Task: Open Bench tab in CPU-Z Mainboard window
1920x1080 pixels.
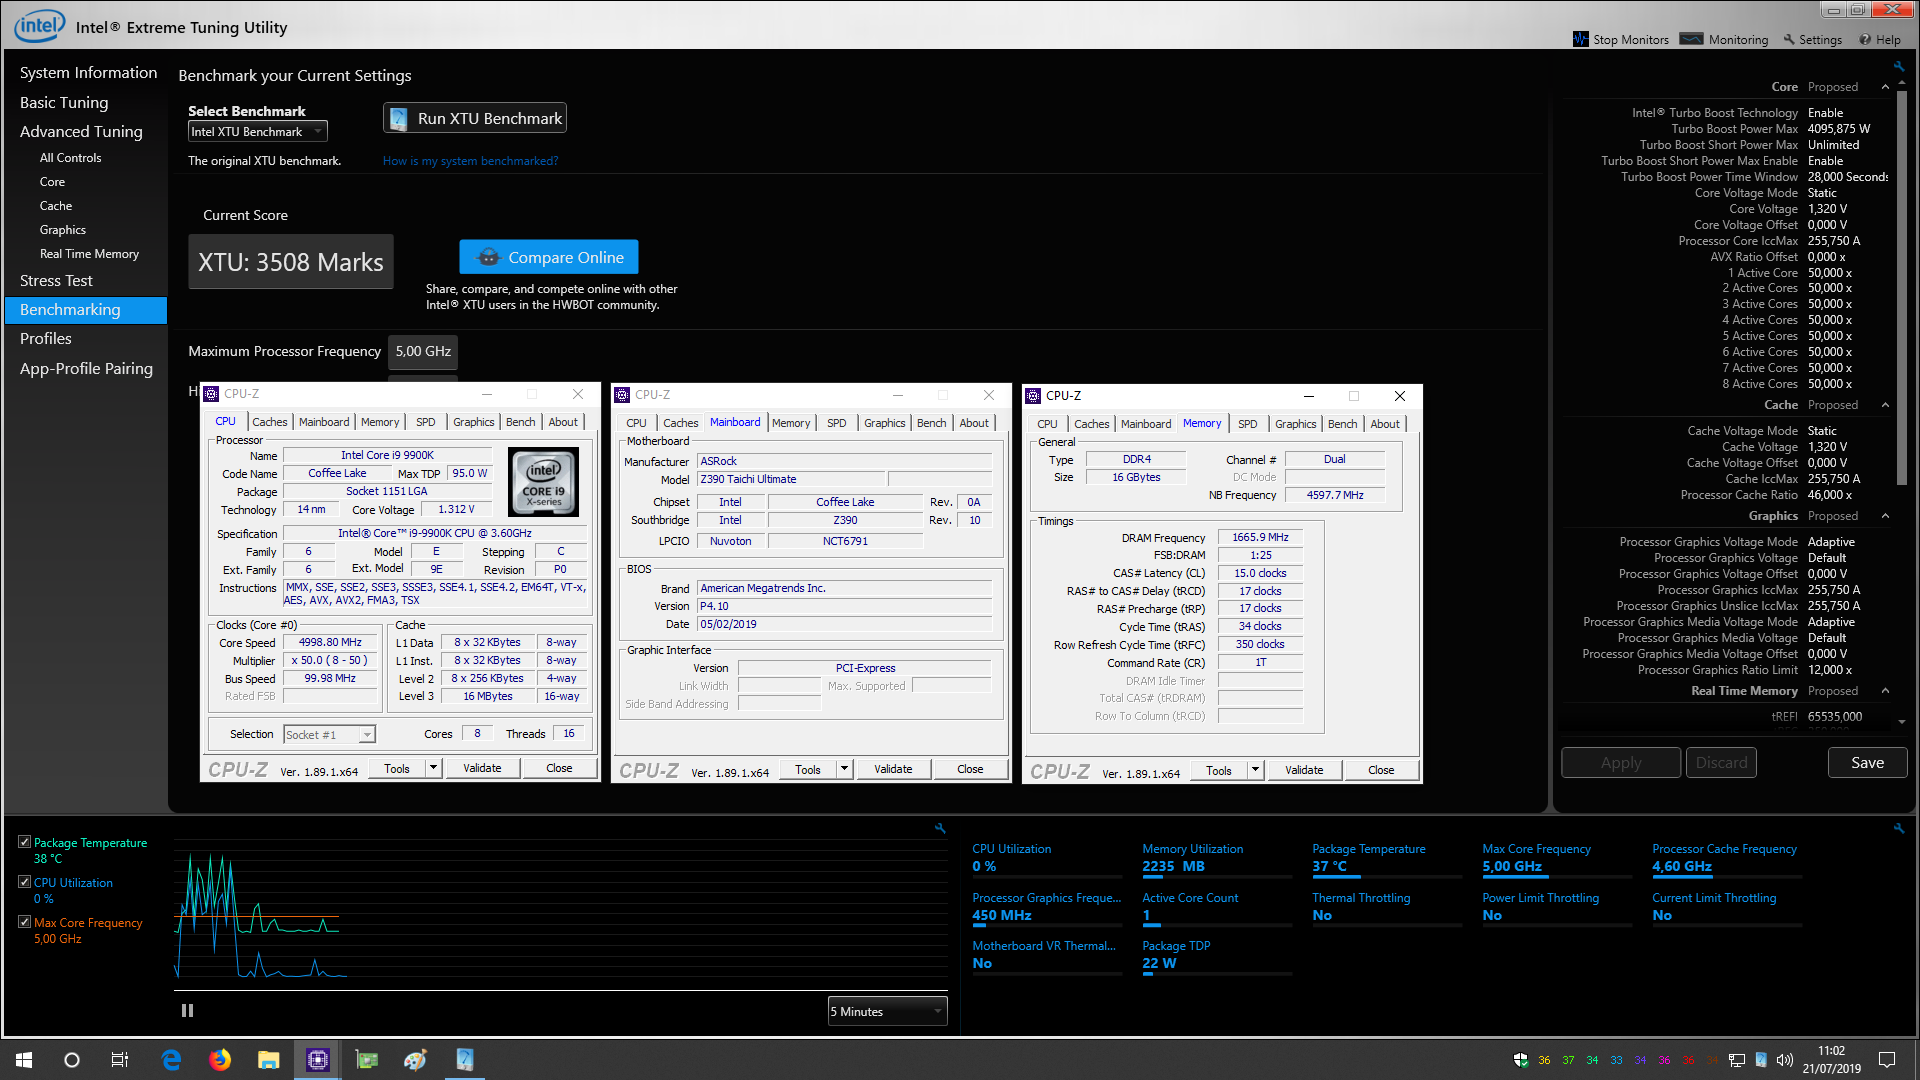Action: (x=931, y=423)
